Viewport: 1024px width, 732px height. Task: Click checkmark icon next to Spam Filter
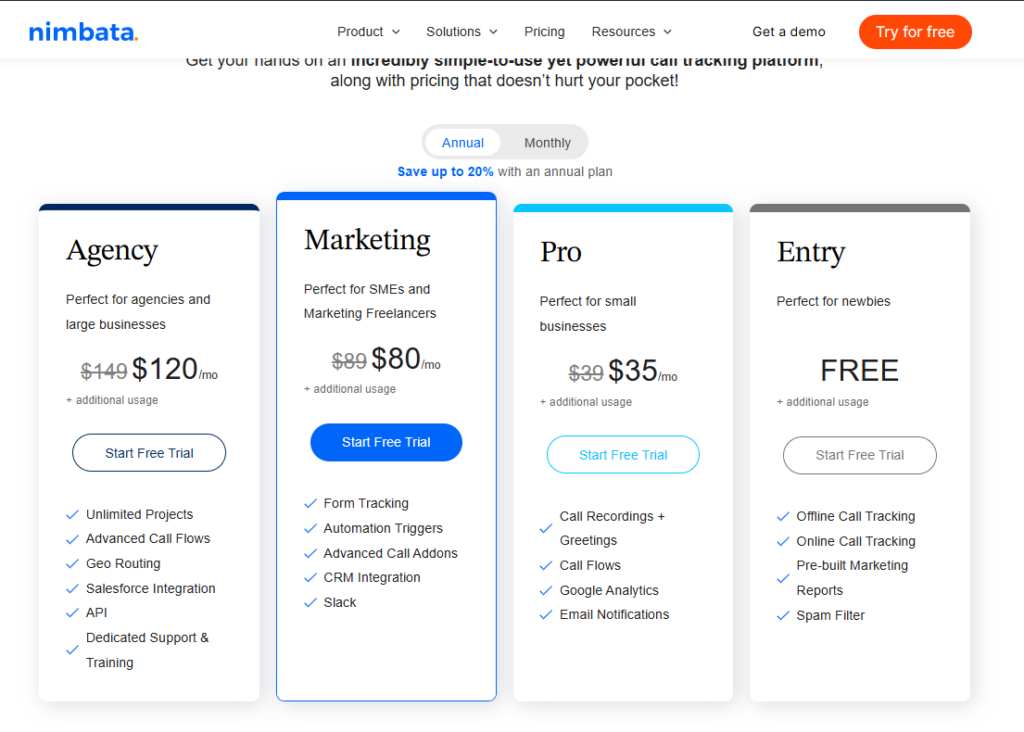[x=783, y=615]
